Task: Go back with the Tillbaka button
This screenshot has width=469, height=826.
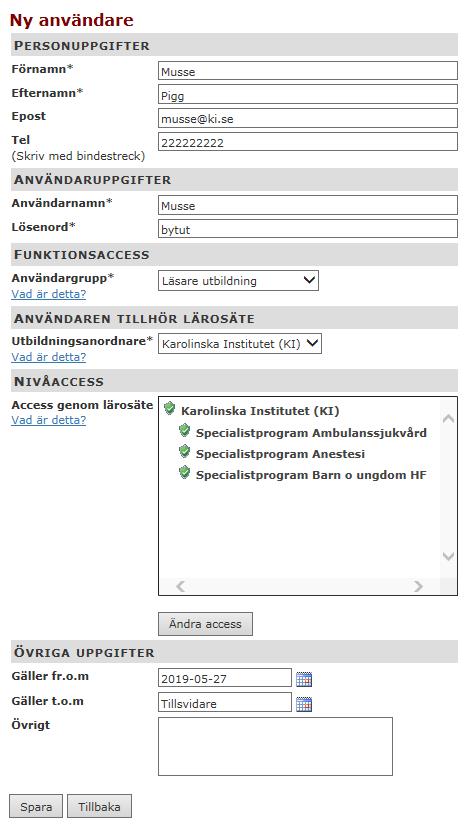Action: tap(99, 807)
